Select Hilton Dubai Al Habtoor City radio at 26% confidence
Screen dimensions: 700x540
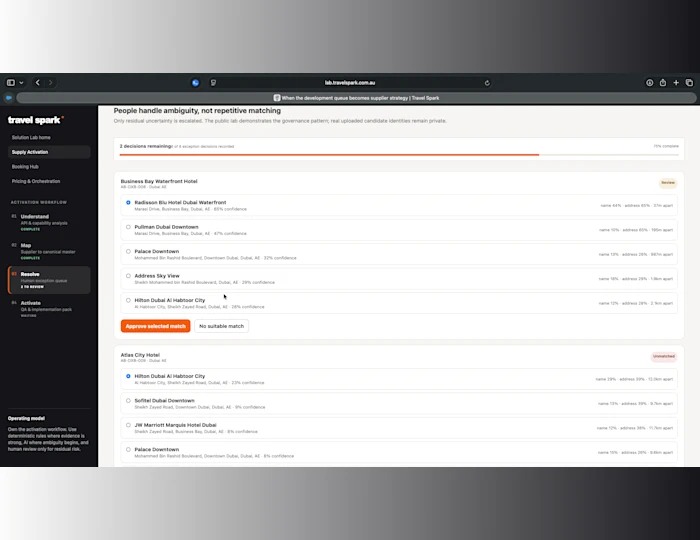coord(128,300)
